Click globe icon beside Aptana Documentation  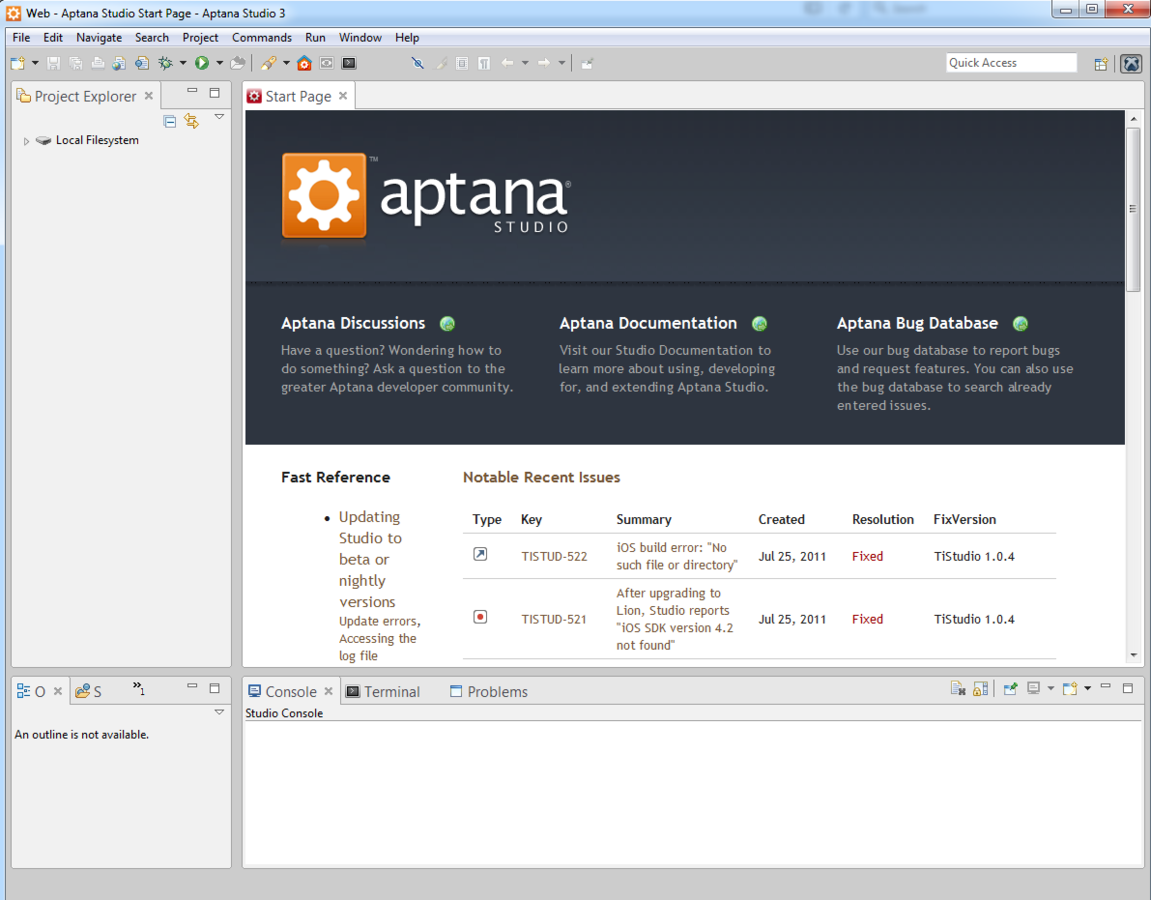(760, 324)
